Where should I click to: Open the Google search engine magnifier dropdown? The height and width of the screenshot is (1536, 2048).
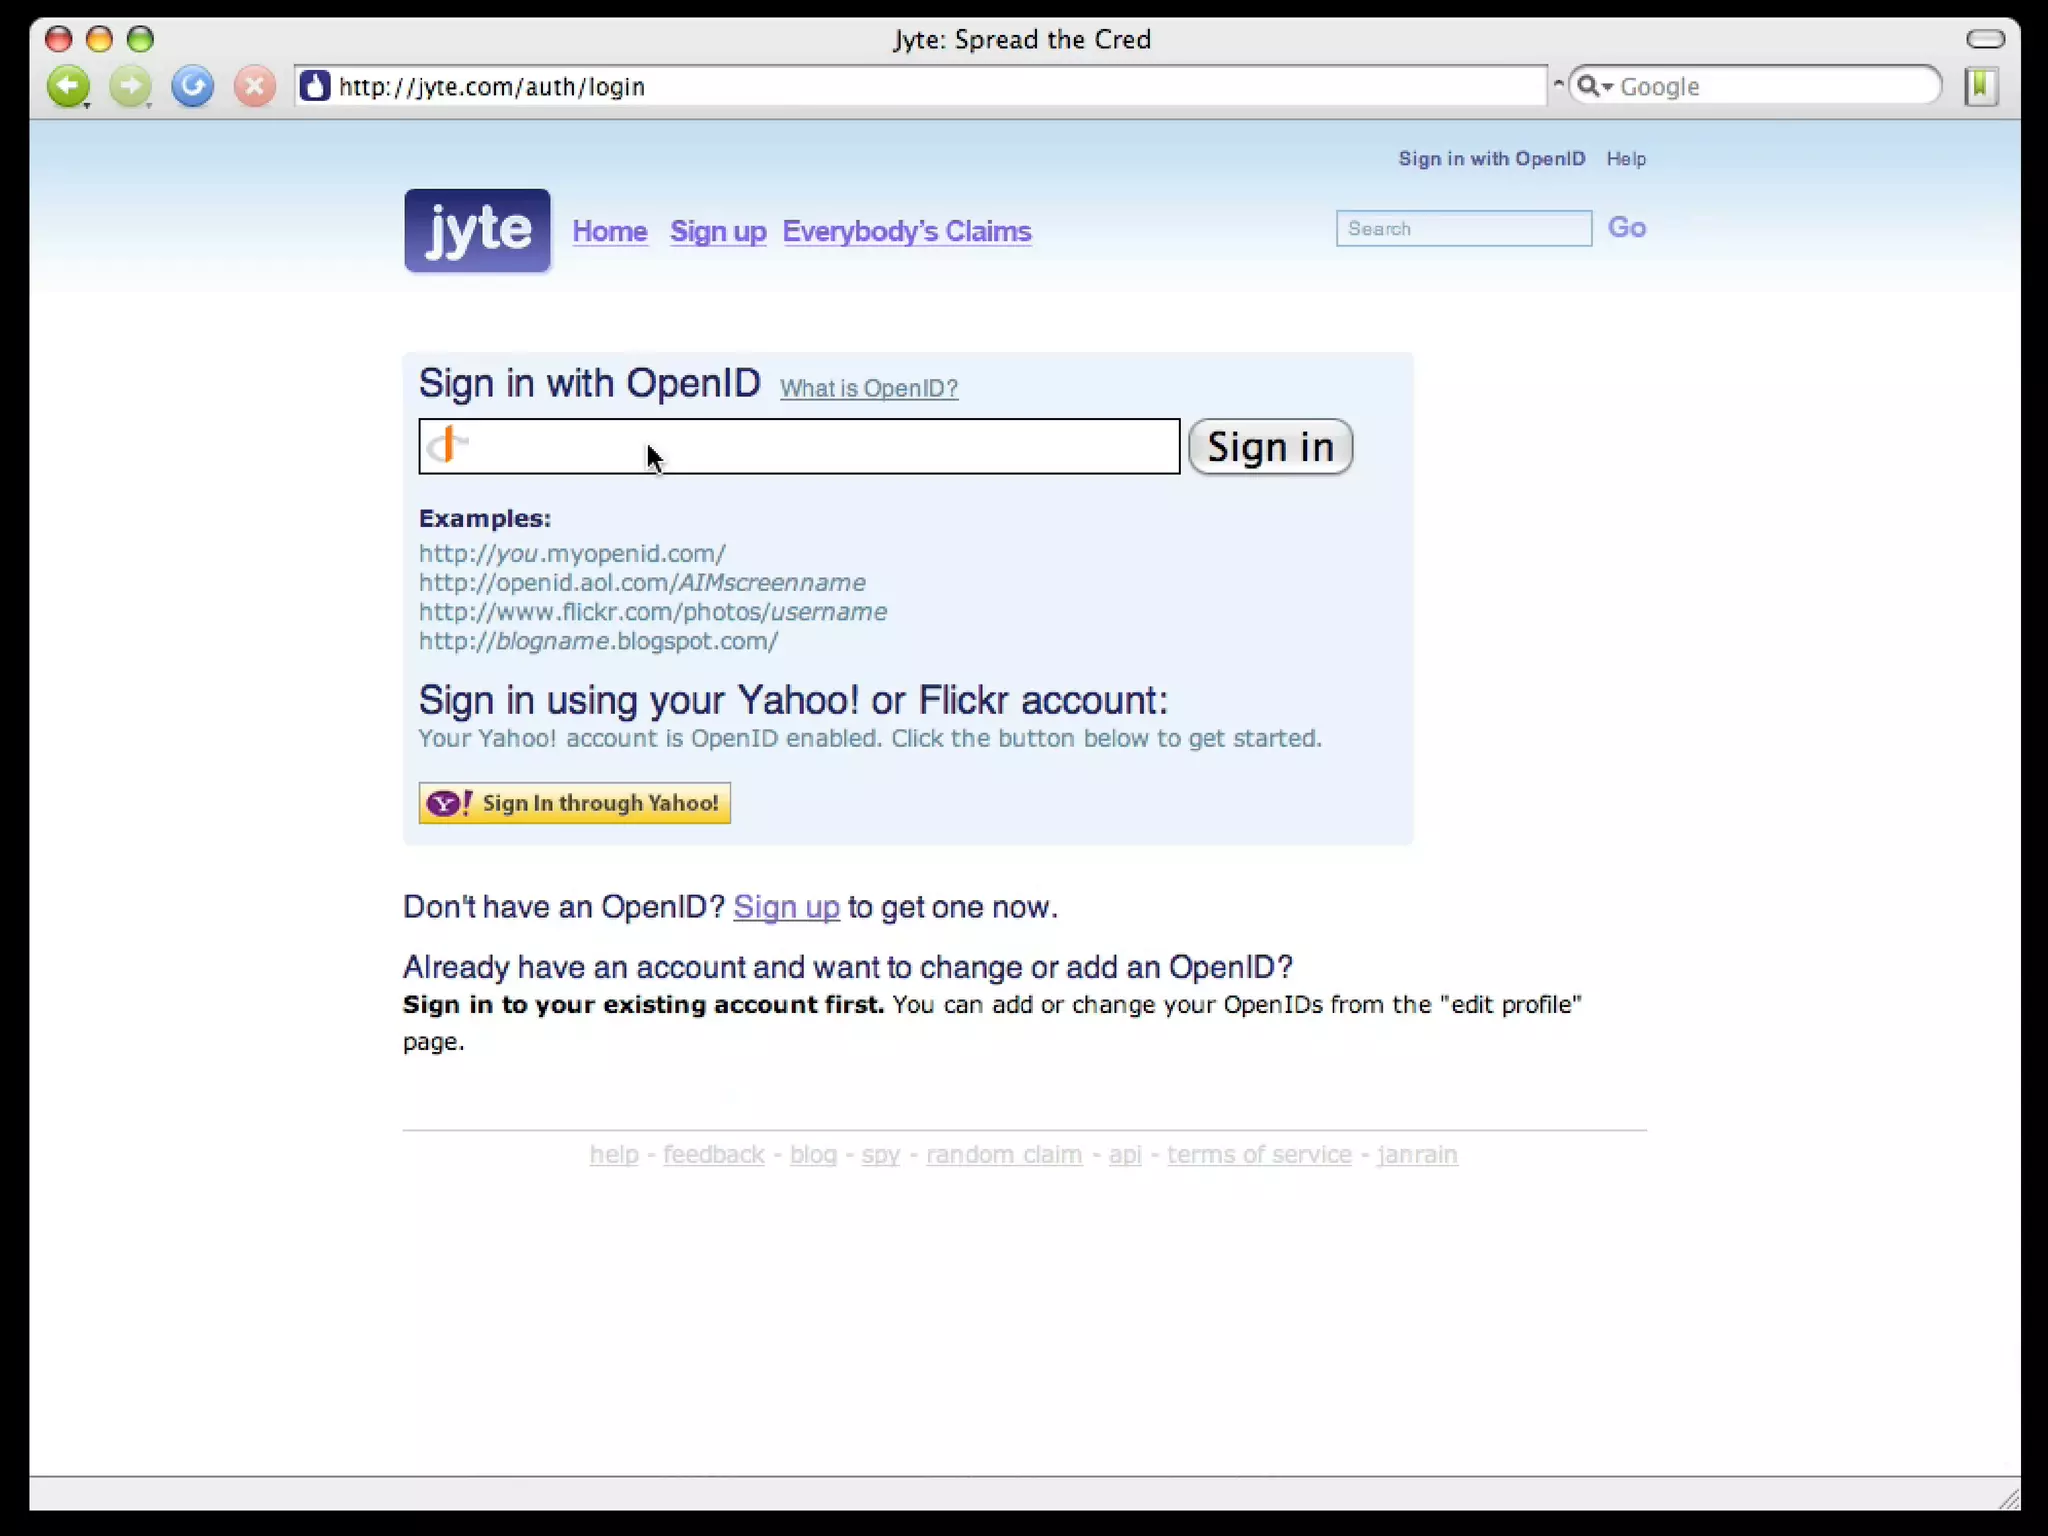click(x=1594, y=86)
